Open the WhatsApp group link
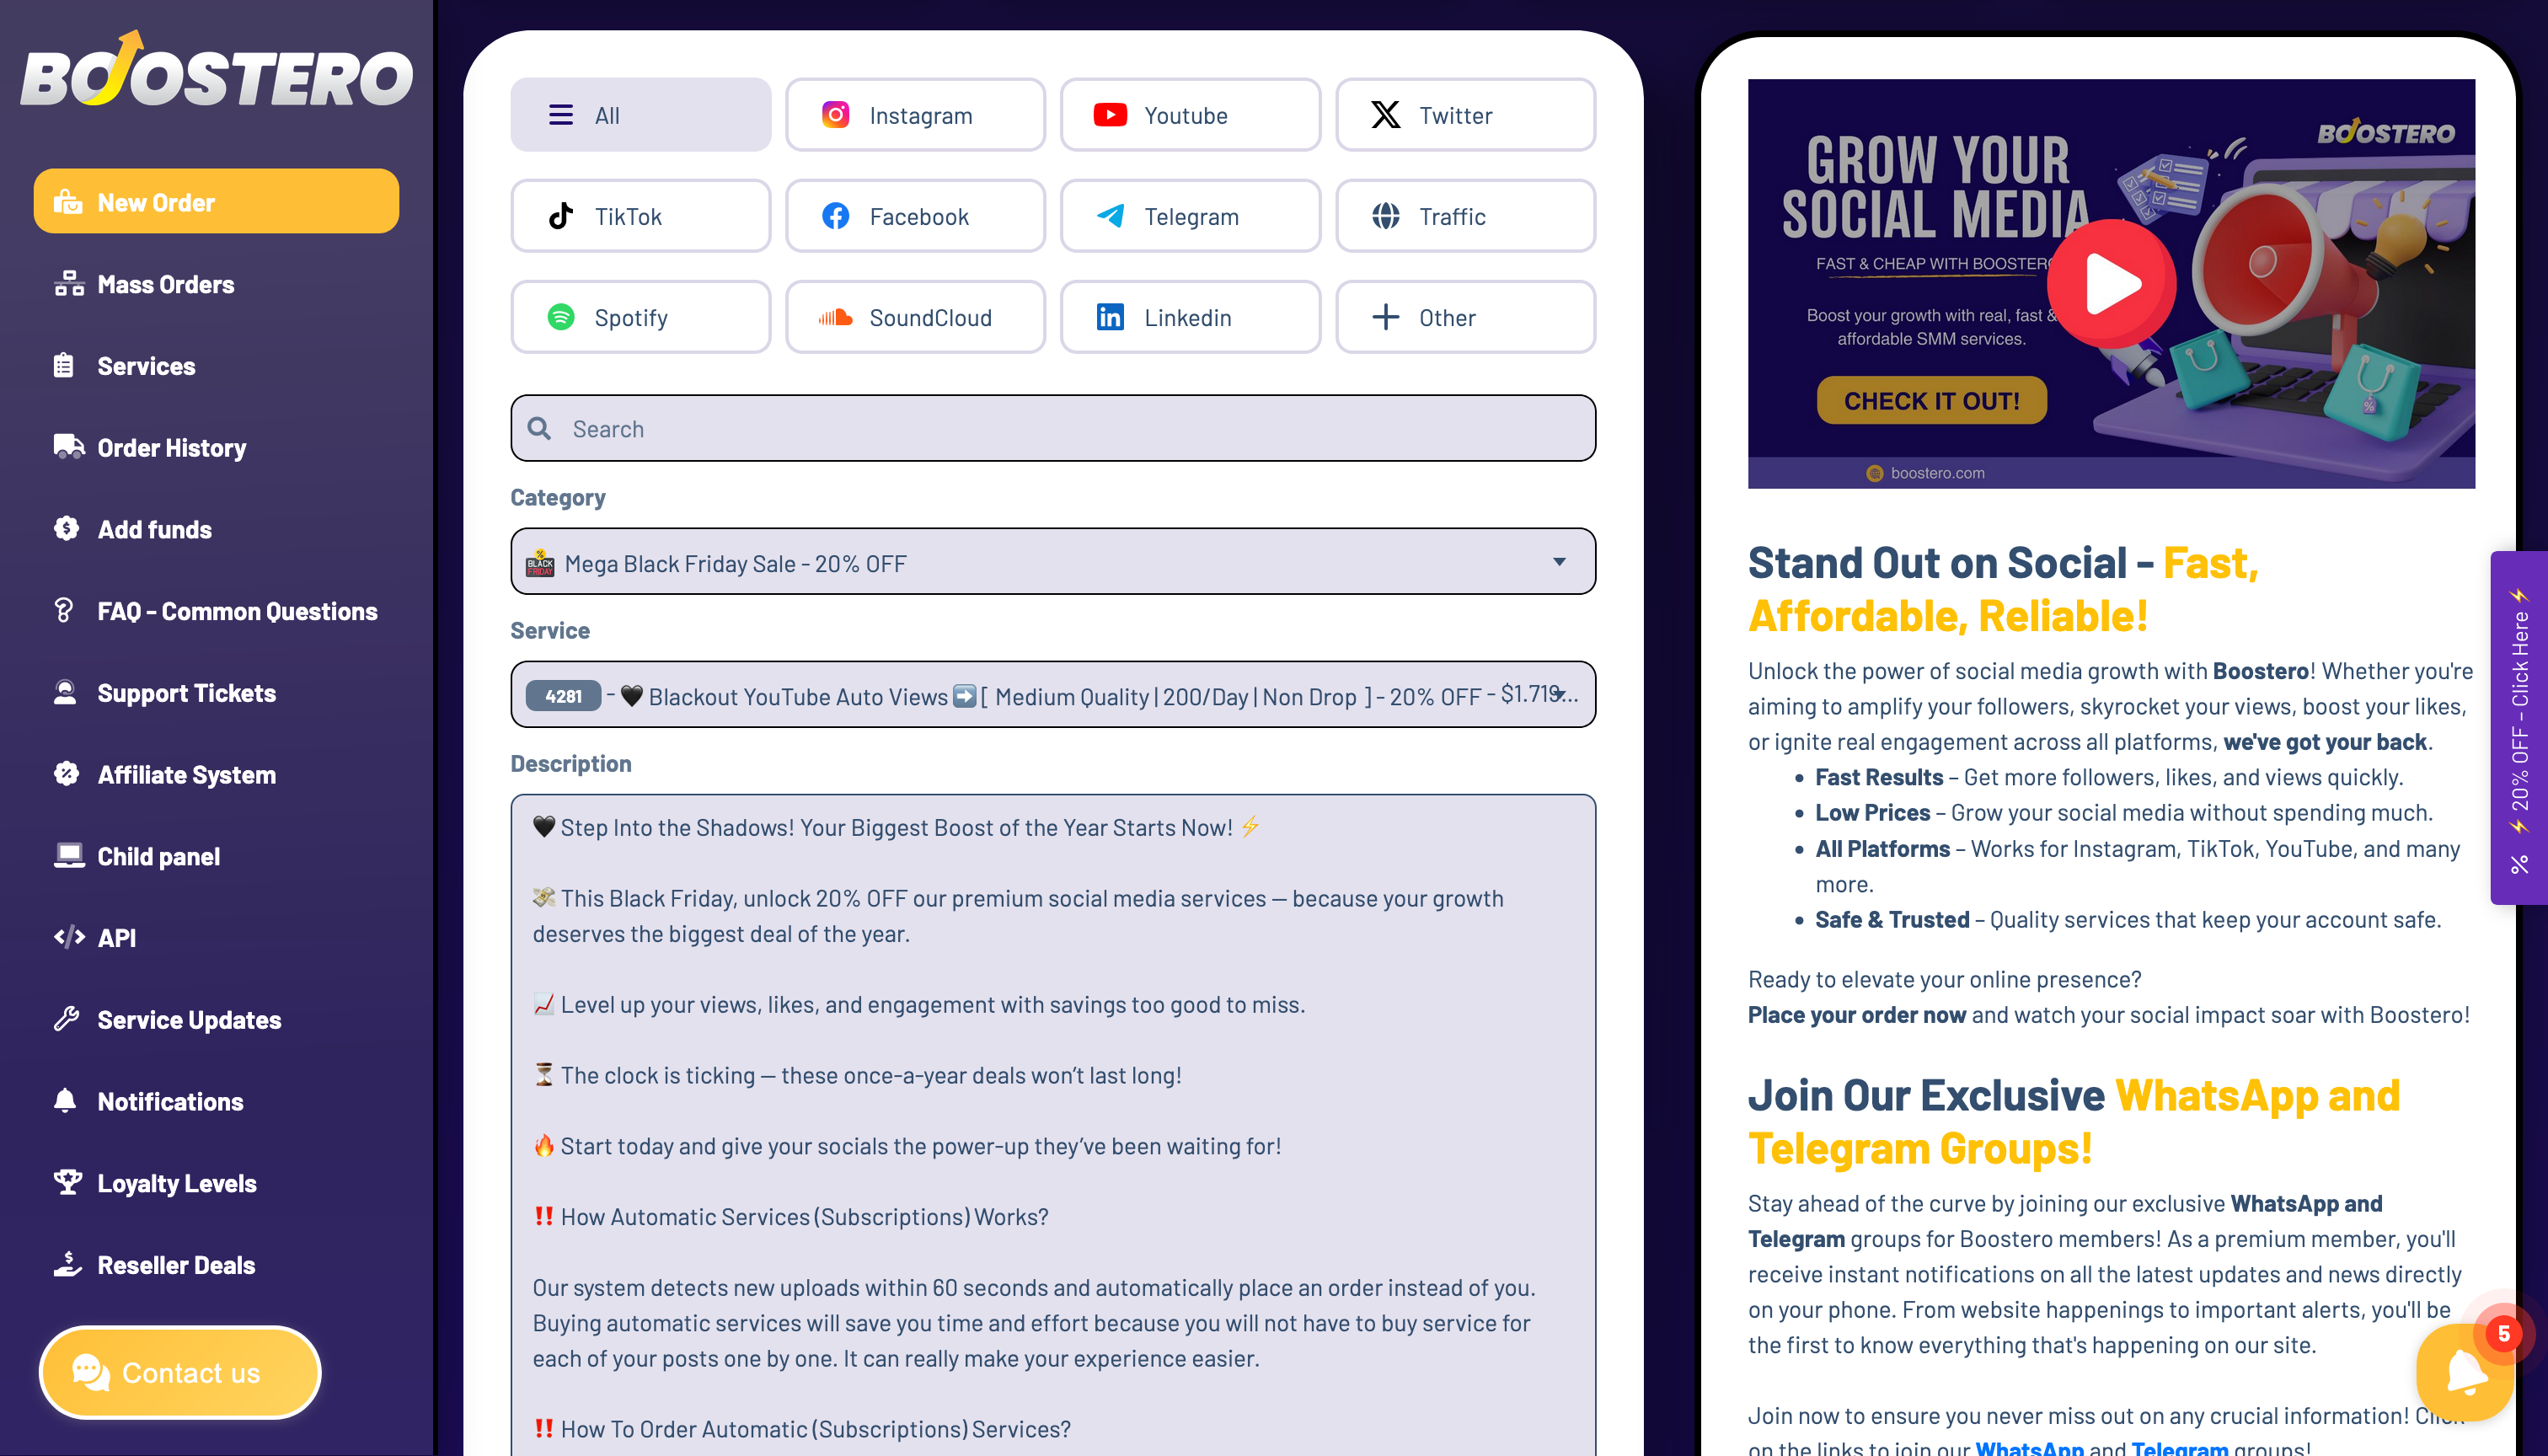2548x1456 pixels. point(2028,1447)
